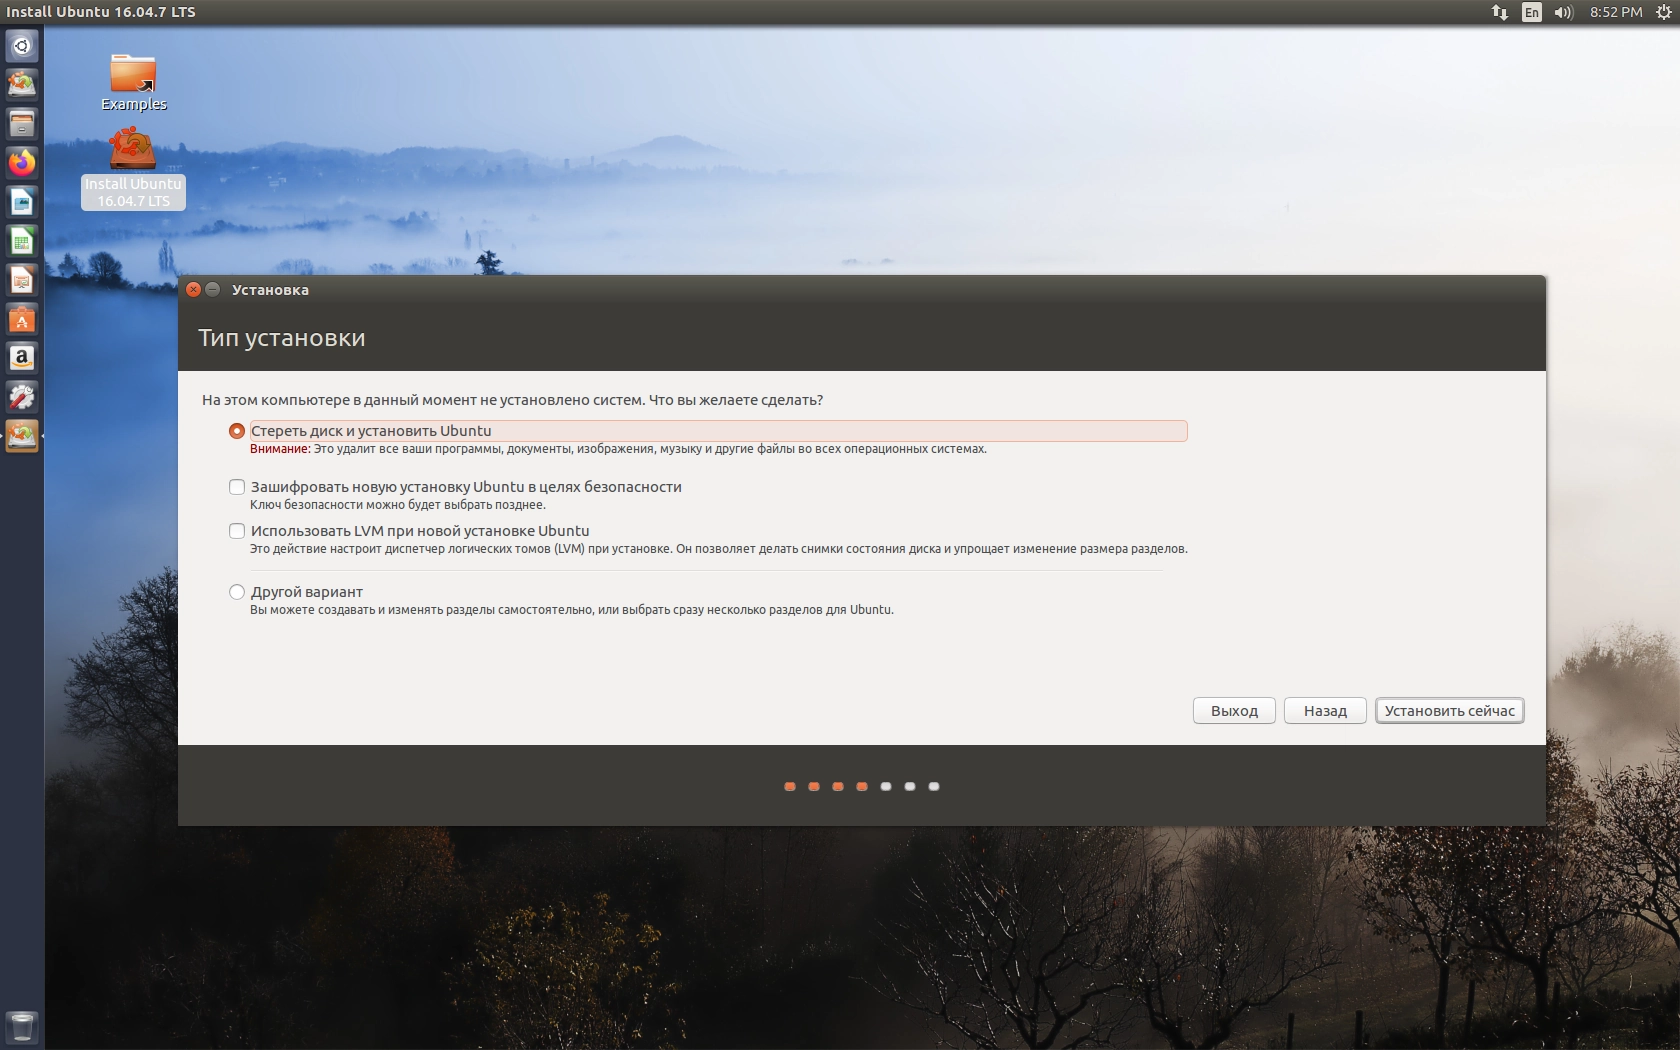Click the top Install Ubuntu launcher icon

(22, 85)
